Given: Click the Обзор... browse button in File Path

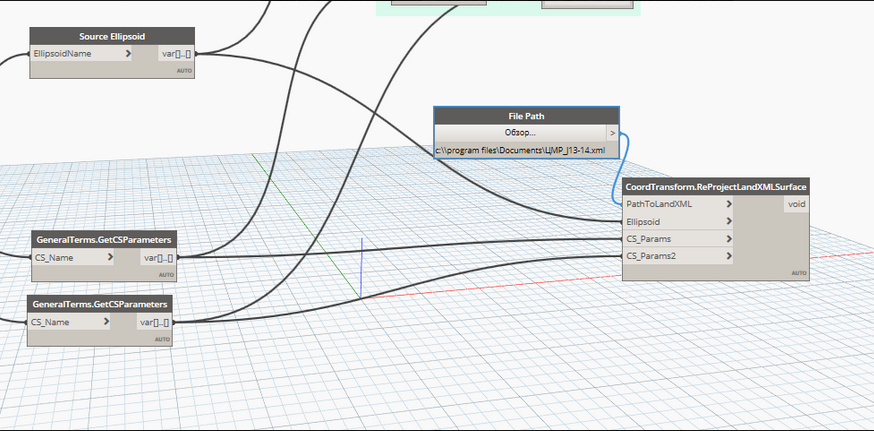Looking at the screenshot, I should tap(519, 132).
